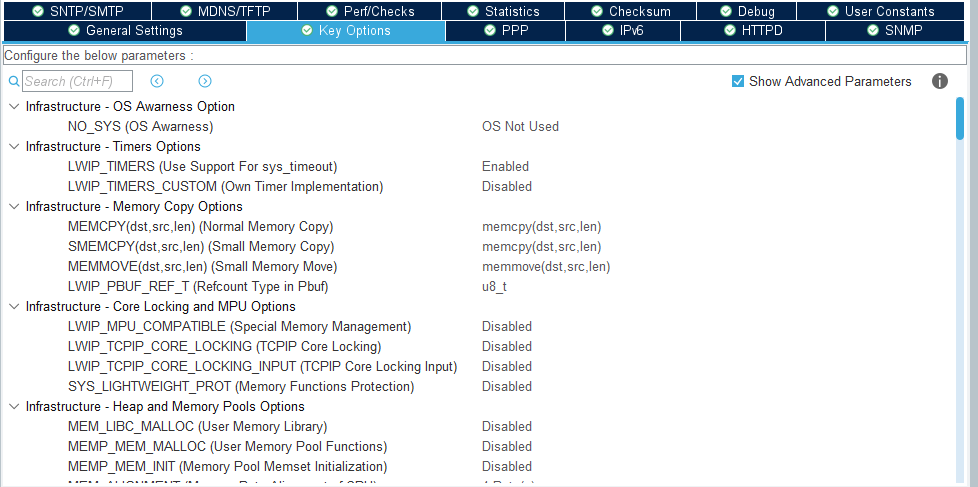This screenshot has width=978, height=487.
Task: Open the info icon beside advanced parameters
Action: coord(940,81)
